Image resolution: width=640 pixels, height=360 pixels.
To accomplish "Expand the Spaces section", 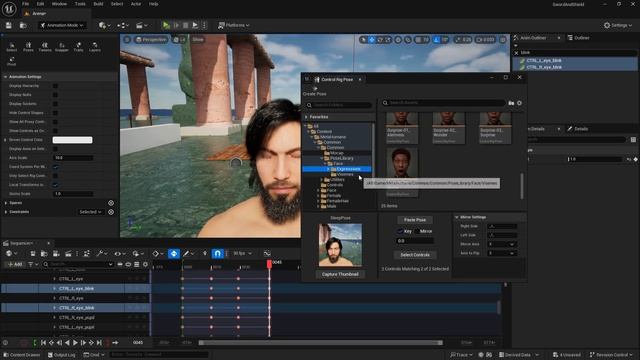I will pyautogui.click(x=6, y=203).
